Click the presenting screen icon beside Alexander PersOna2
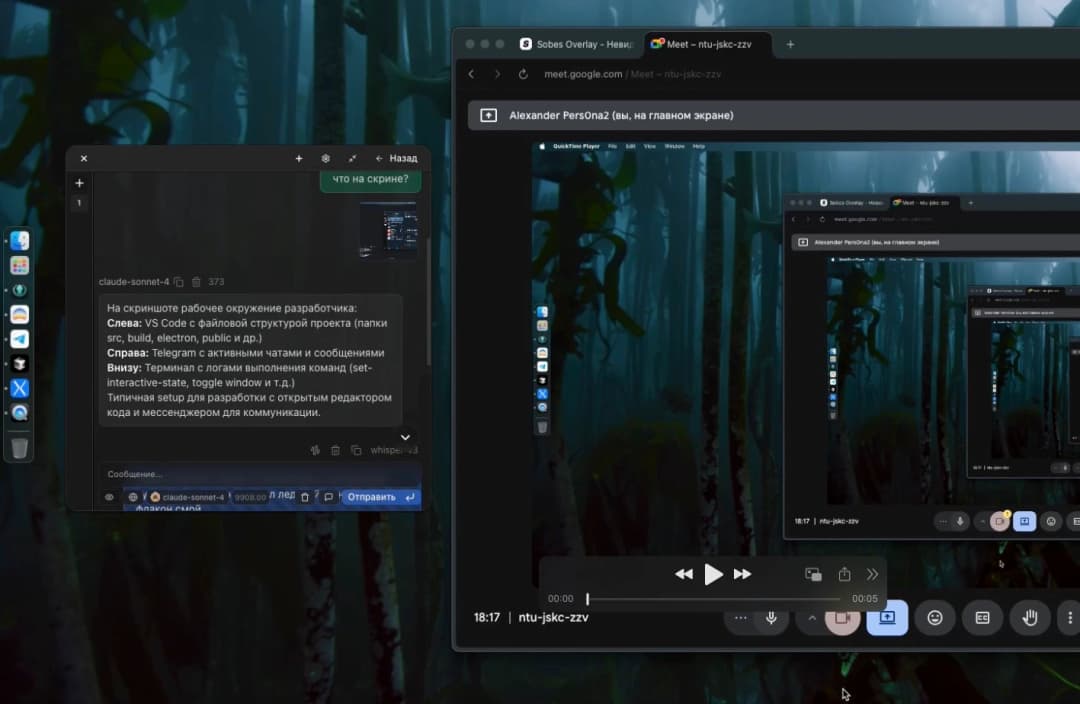This screenshot has width=1080, height=704. pos(488,116)
